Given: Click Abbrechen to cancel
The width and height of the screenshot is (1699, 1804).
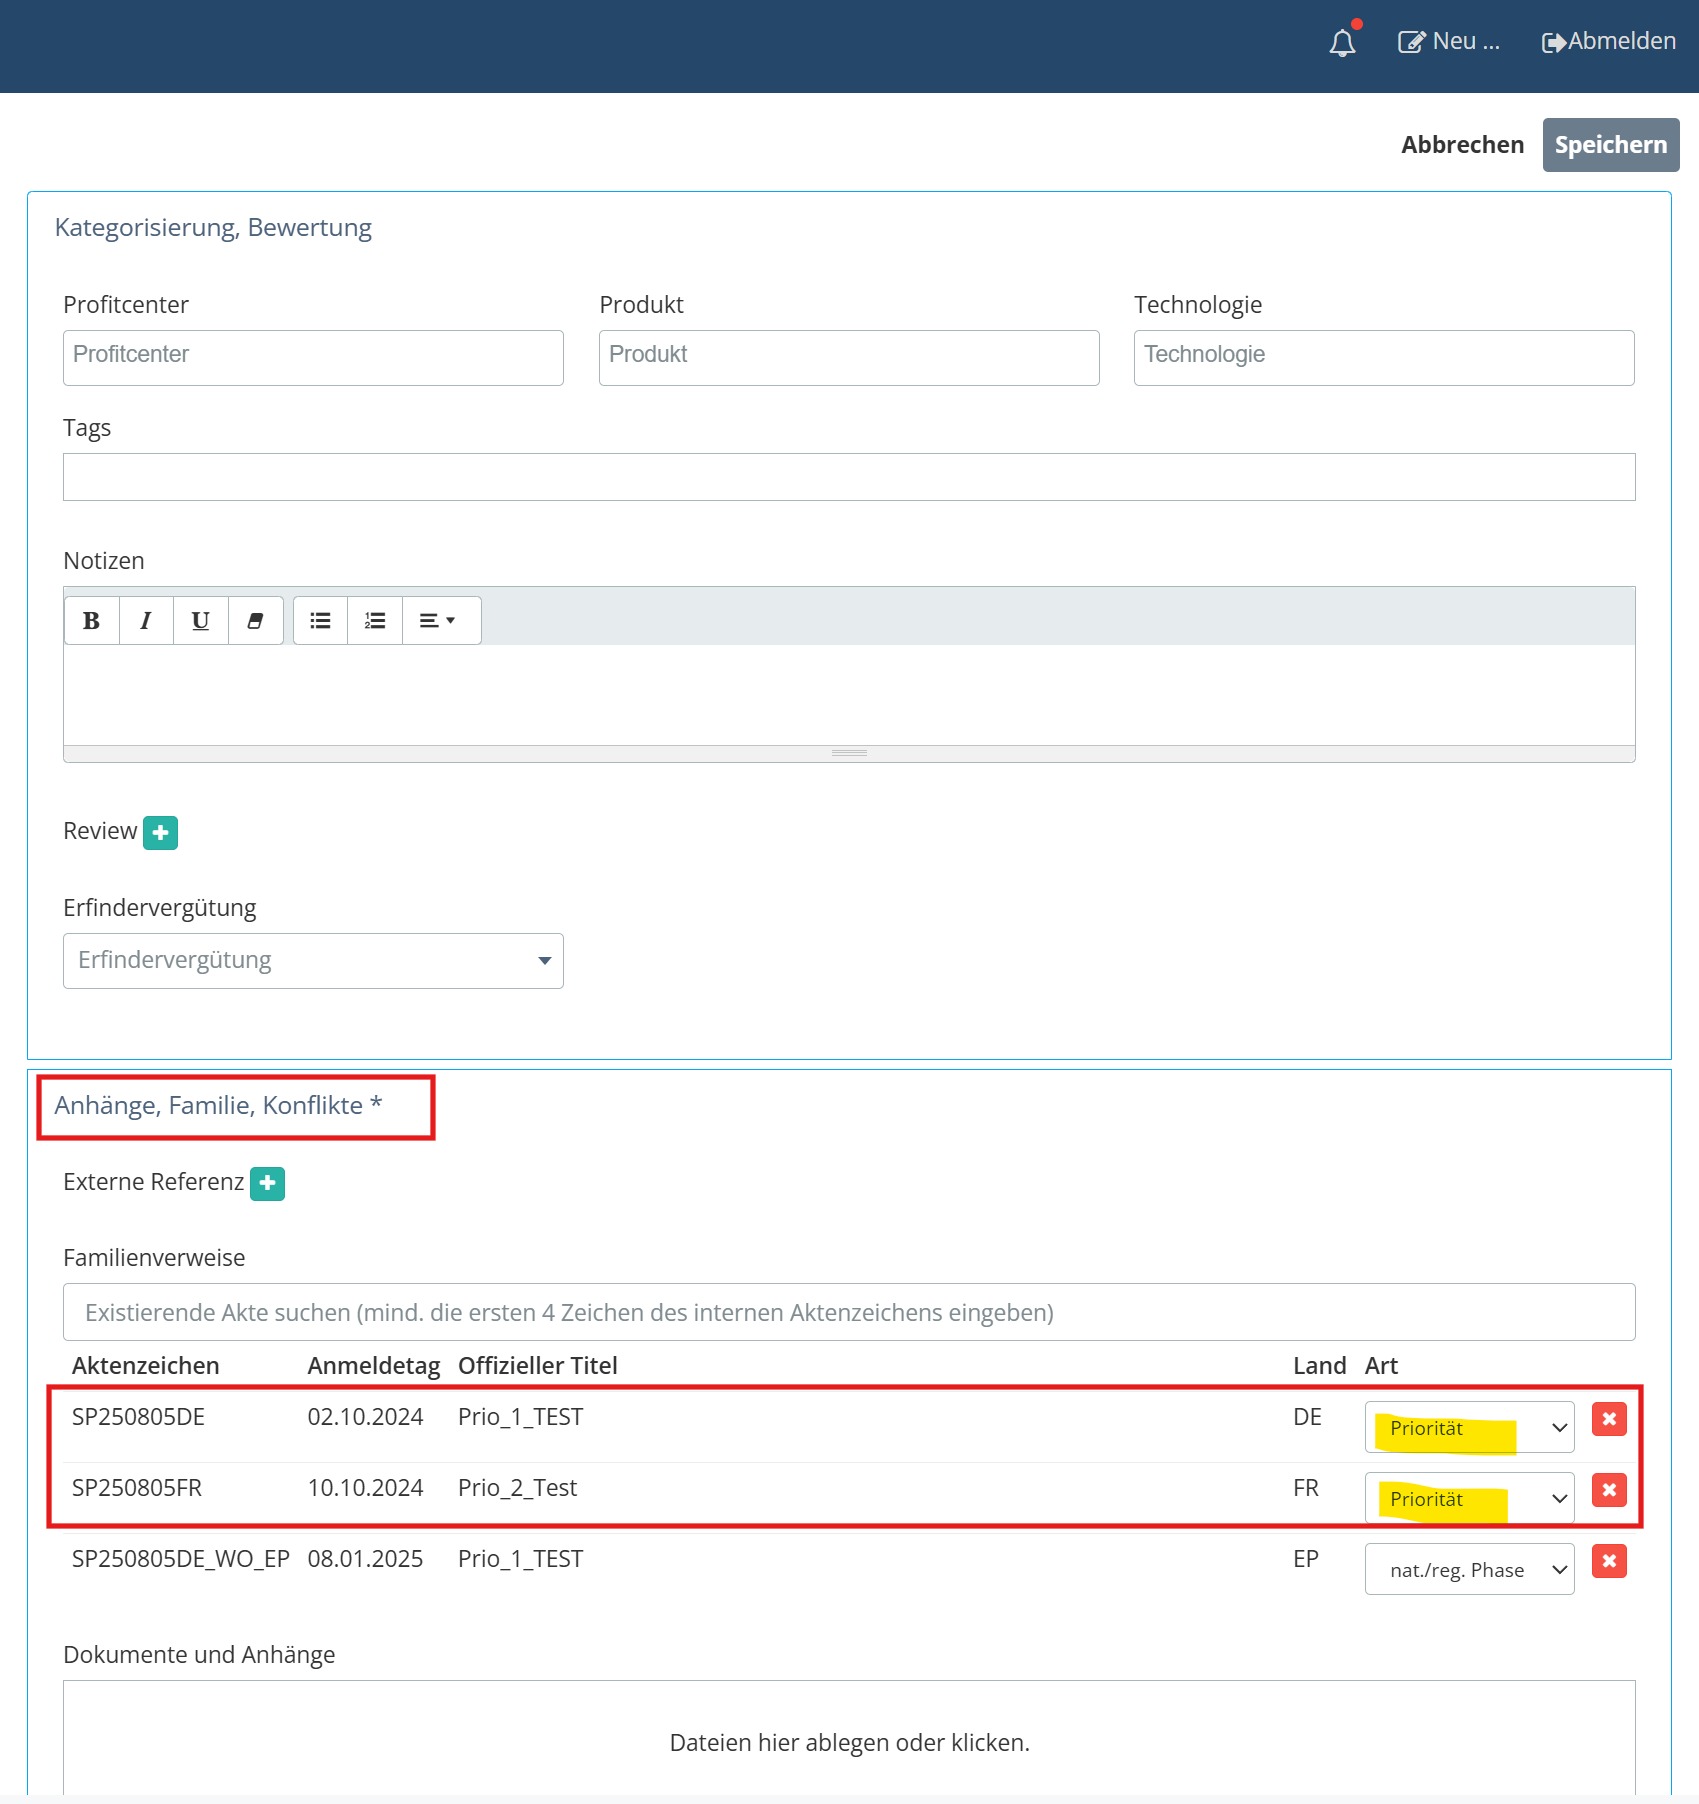Looking at the screenshot, I should tap(1462, 145).
